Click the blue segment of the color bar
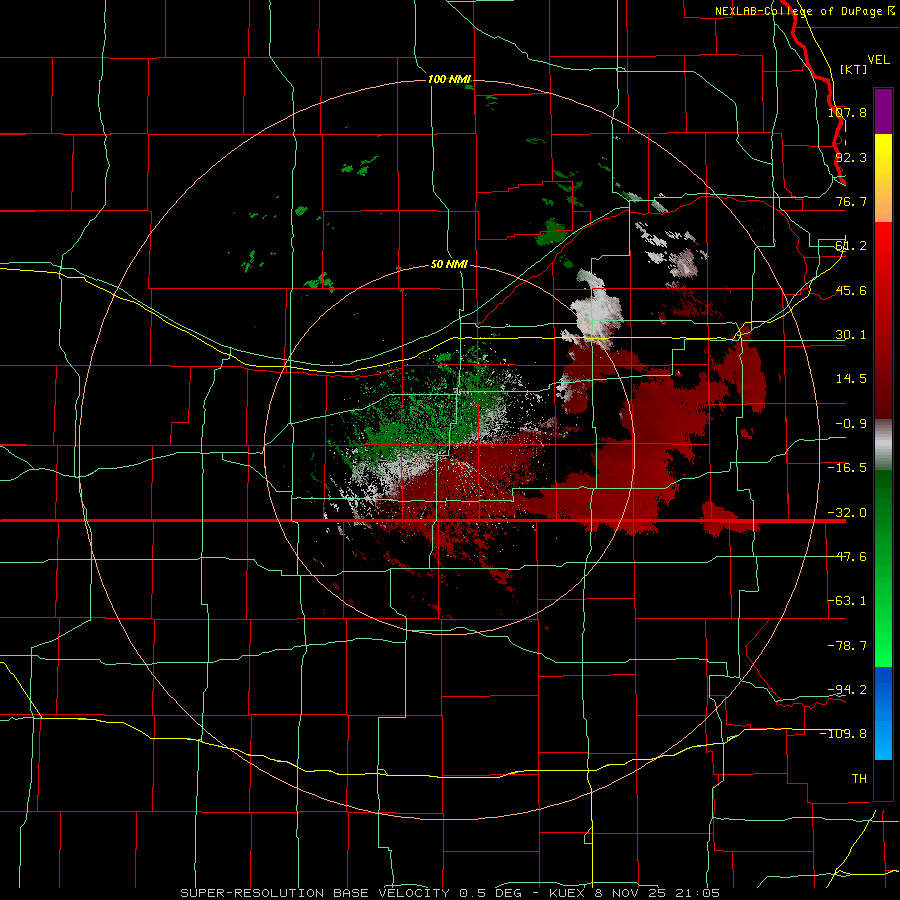Image resolution: width=900 pixels, height=900 pixels. tap(883, 713)
